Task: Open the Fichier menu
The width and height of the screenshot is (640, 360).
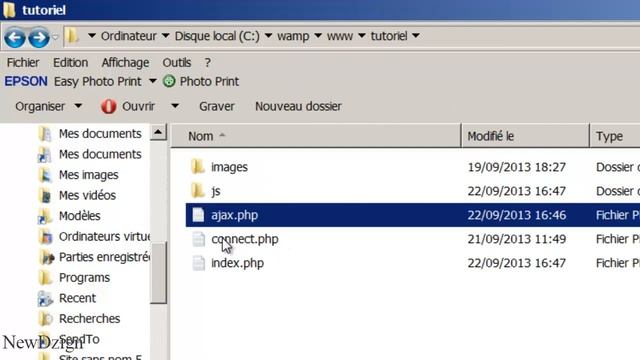Action: point(23,62)
